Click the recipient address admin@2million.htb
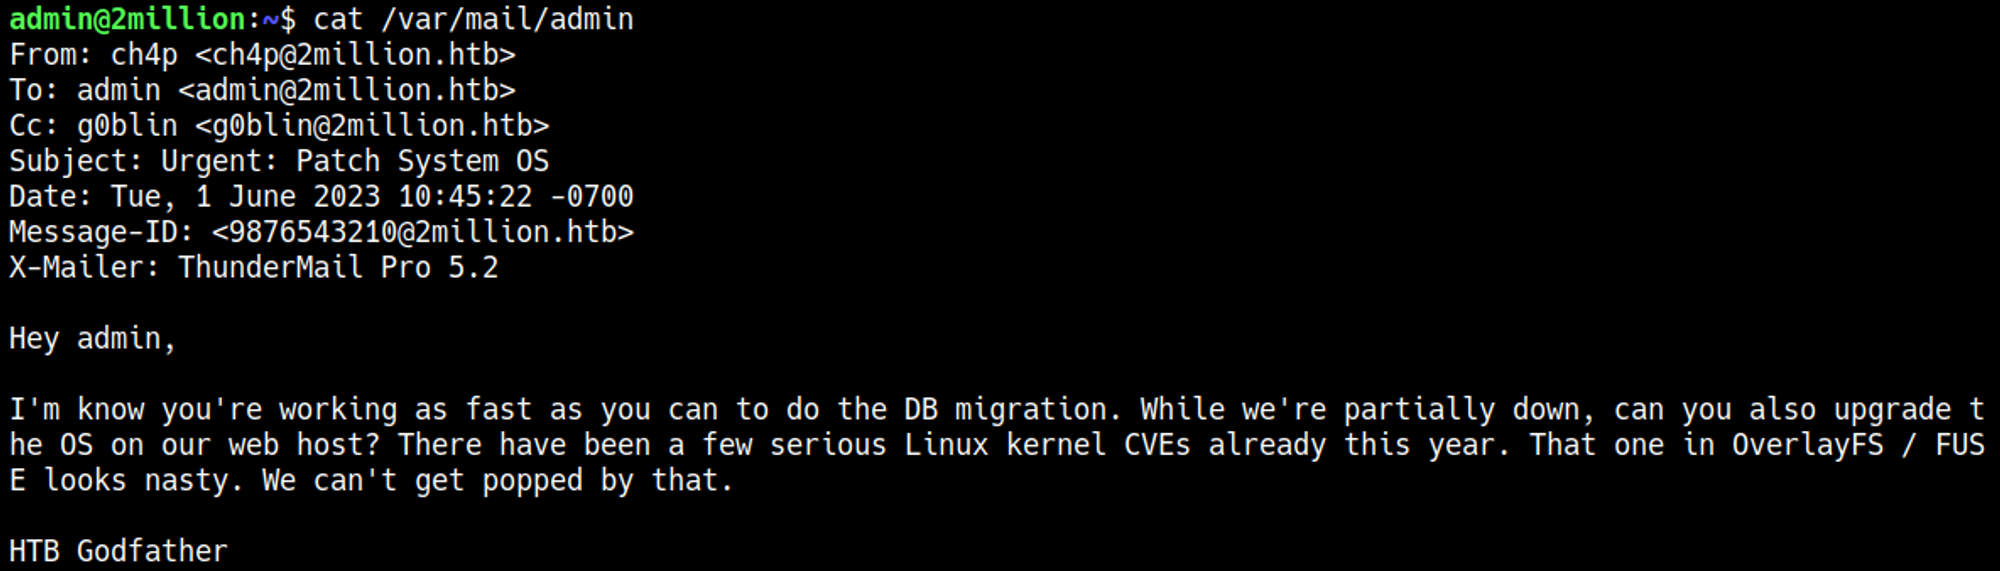Screen dimensions: 2000x571 [346, 90]
